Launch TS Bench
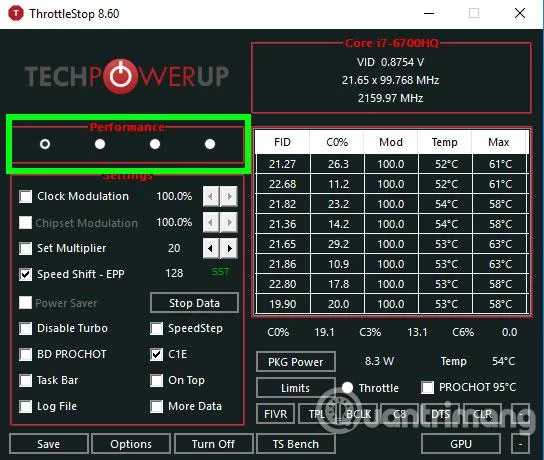Viewport: 544px width, 460px height. (x=296, y=444)
